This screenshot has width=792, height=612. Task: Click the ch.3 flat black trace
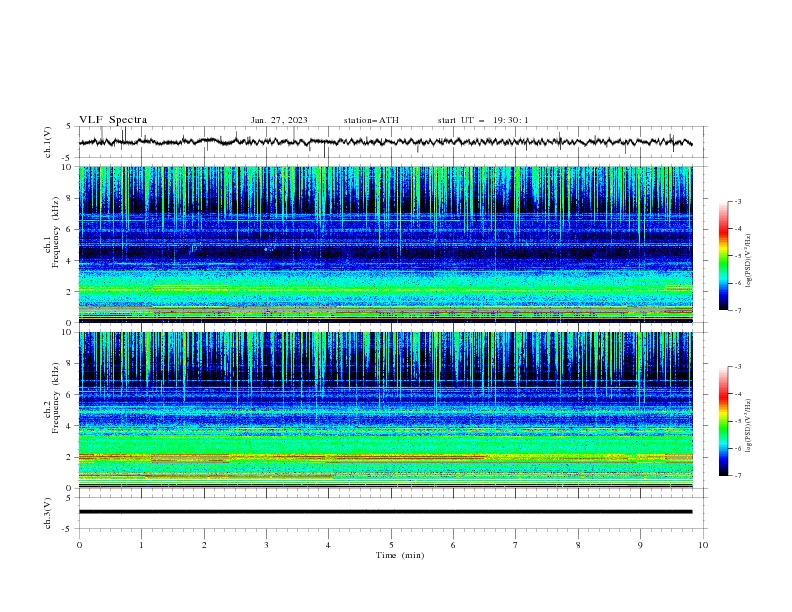click(x=385, y=512)
